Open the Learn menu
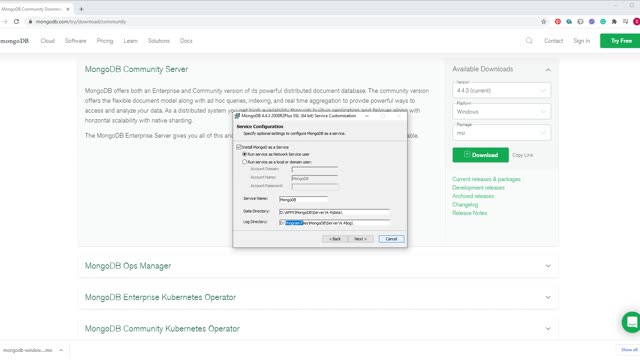 (131, 41)
